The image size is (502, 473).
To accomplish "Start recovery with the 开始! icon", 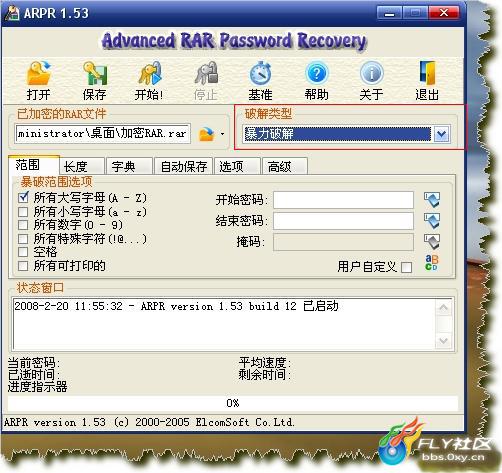I will [x=150, y=73].
